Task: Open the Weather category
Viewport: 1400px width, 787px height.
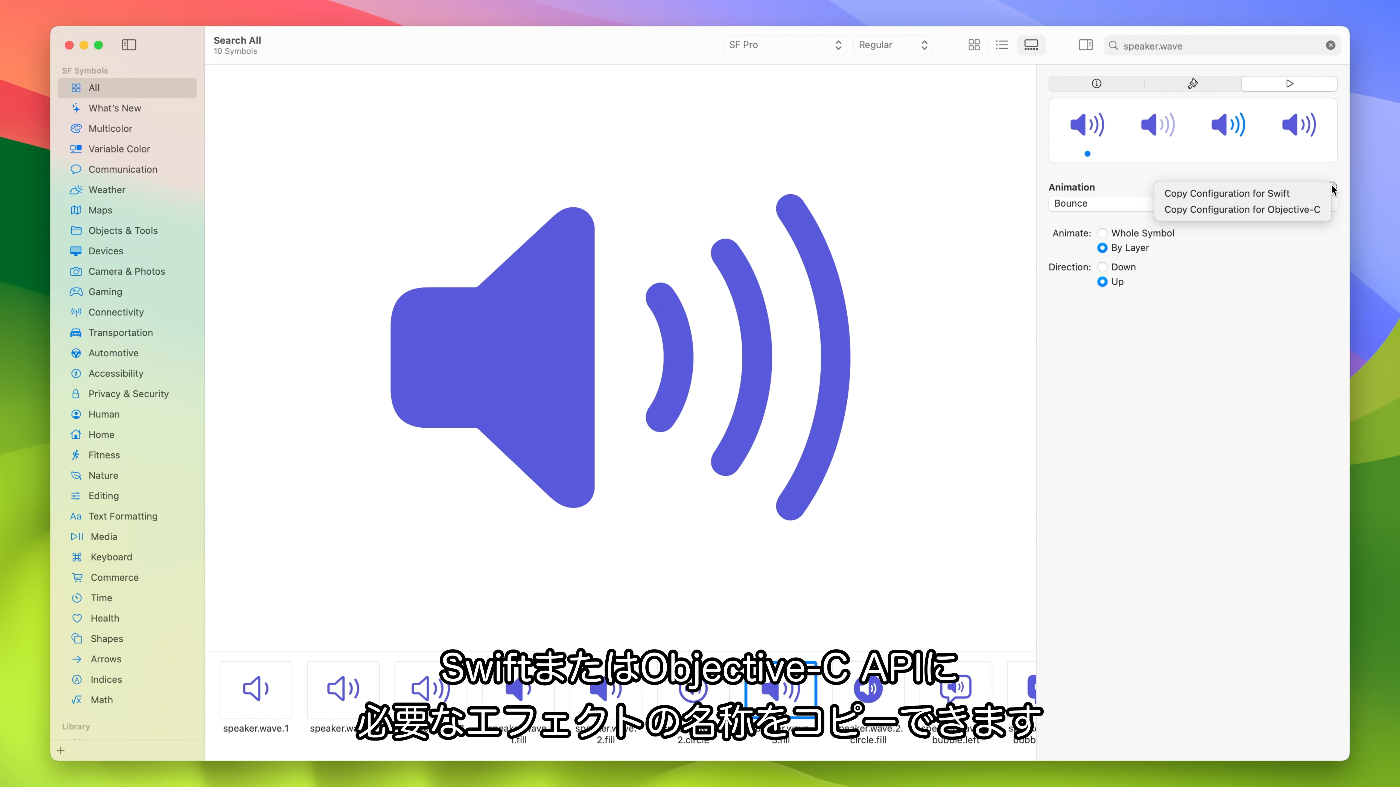Action: click(127, 190)
